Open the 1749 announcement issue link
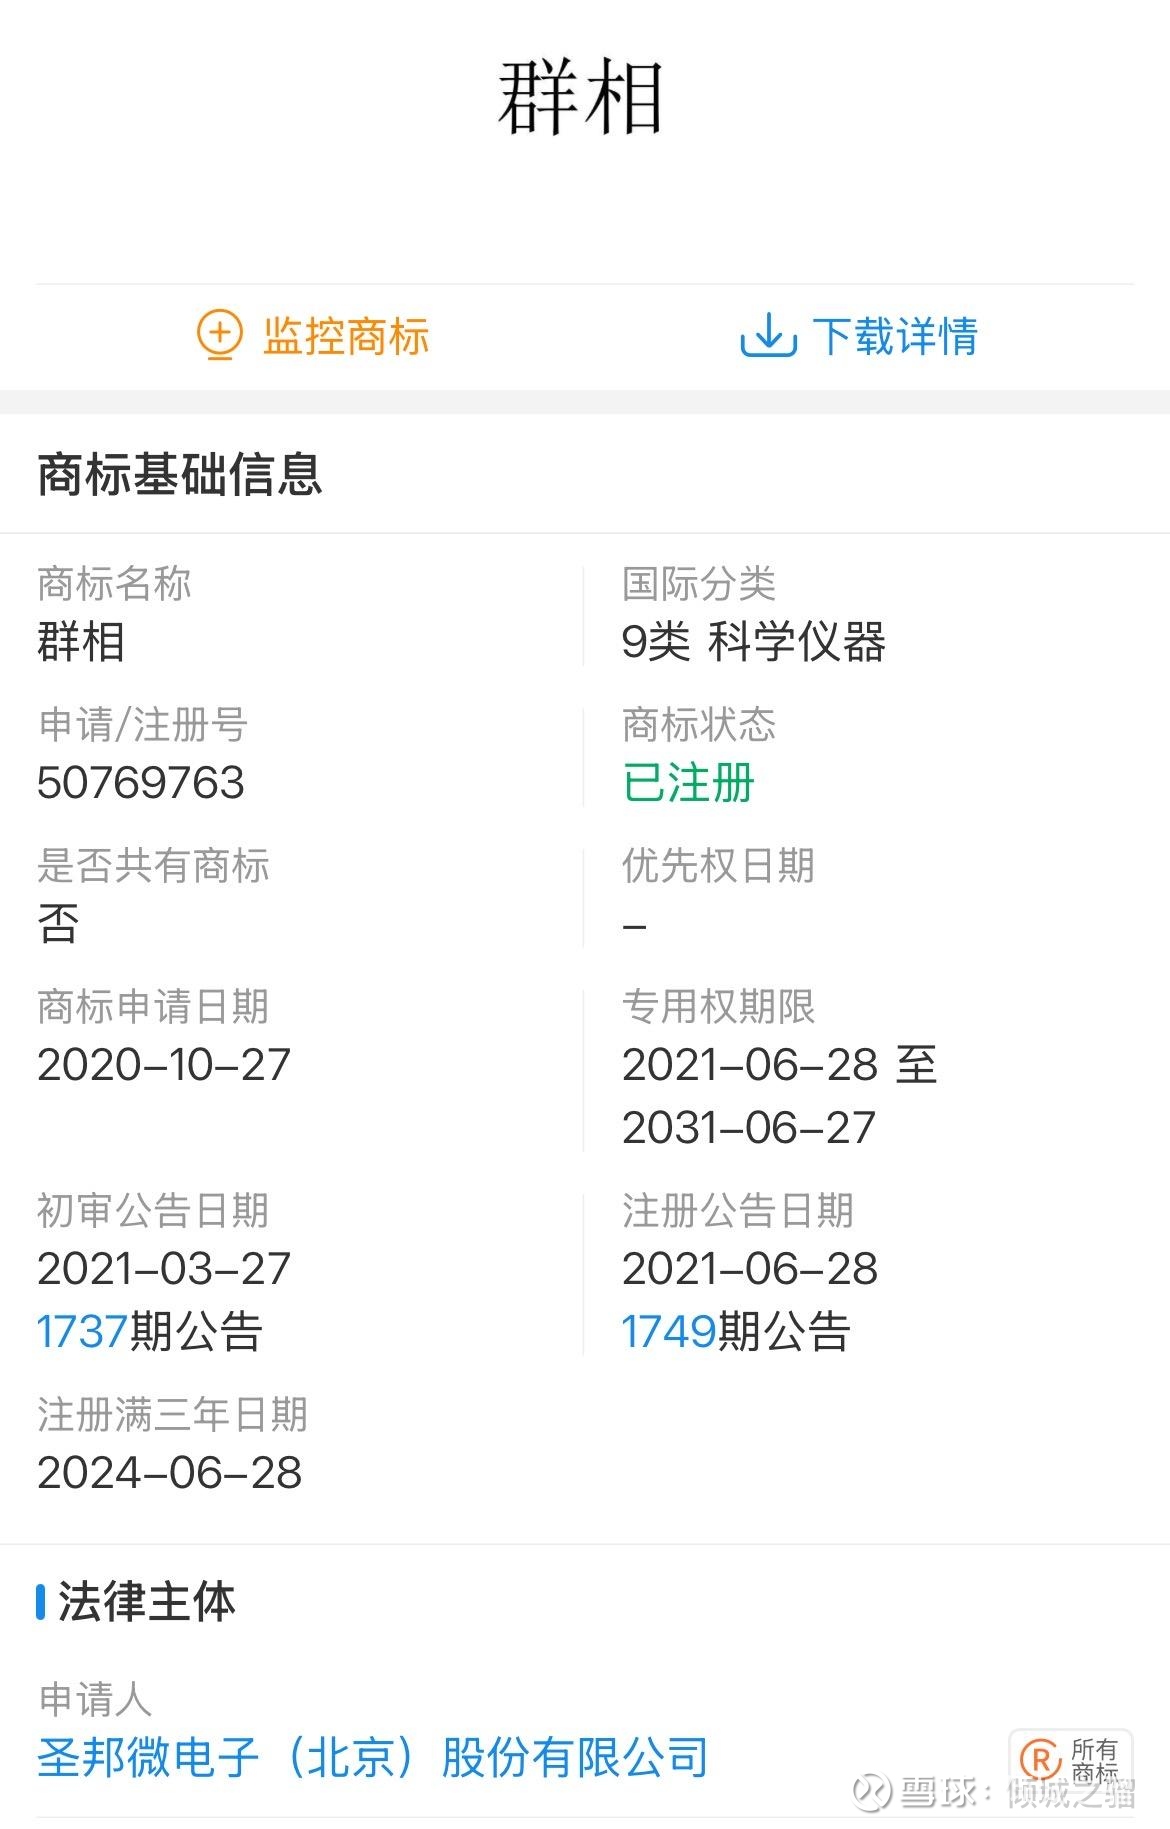Image resolution: width=1170 pixels, height=1829 pixels. (x=668, y=1332)
